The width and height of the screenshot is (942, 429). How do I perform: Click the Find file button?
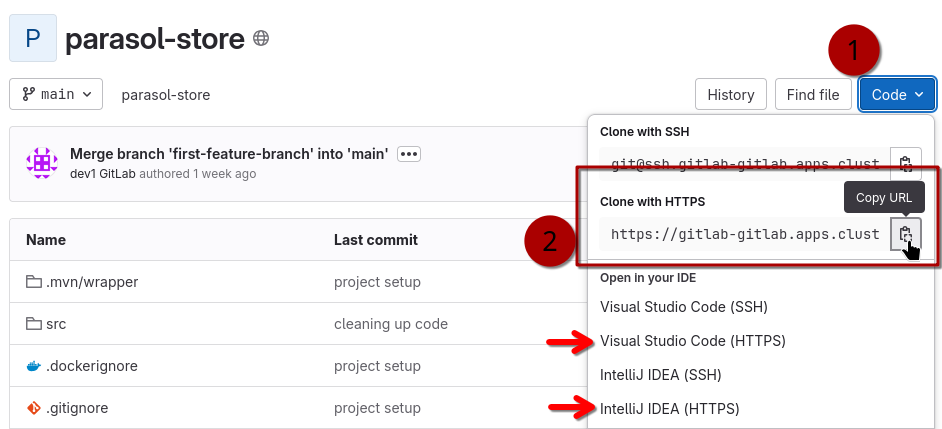[x=813, y=94]
